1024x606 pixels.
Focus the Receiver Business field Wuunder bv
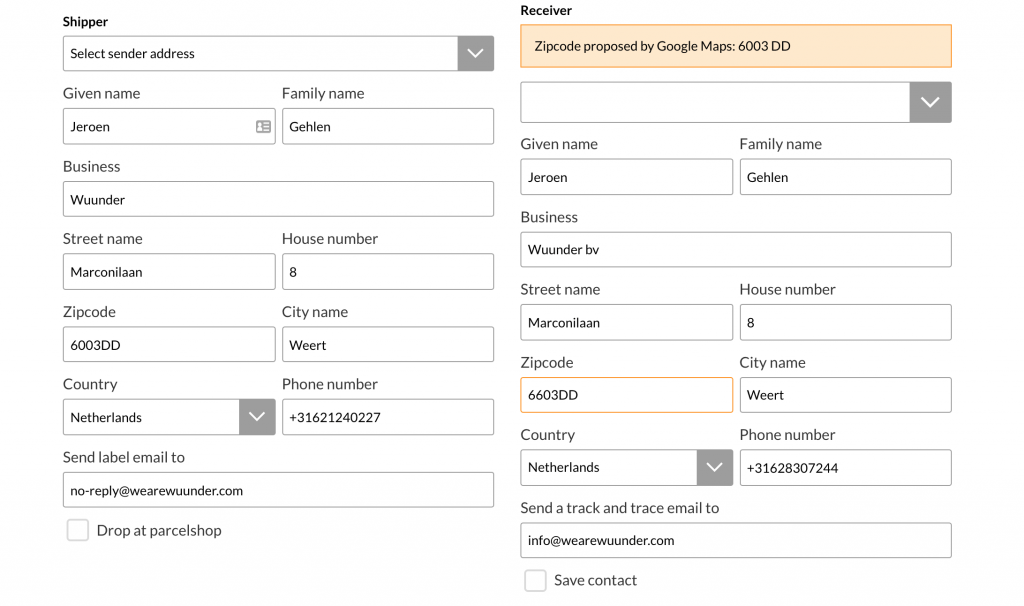(x=736, y=249)
